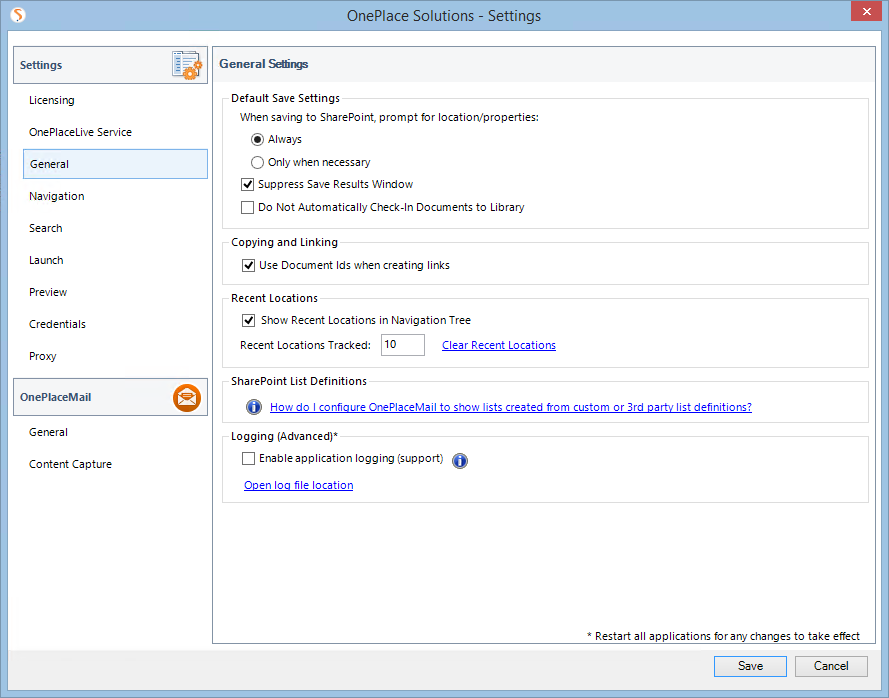Click info icon beside SharePoint list definitions link
This screenshot has width=889, height=698.
(x=253, y=407)
